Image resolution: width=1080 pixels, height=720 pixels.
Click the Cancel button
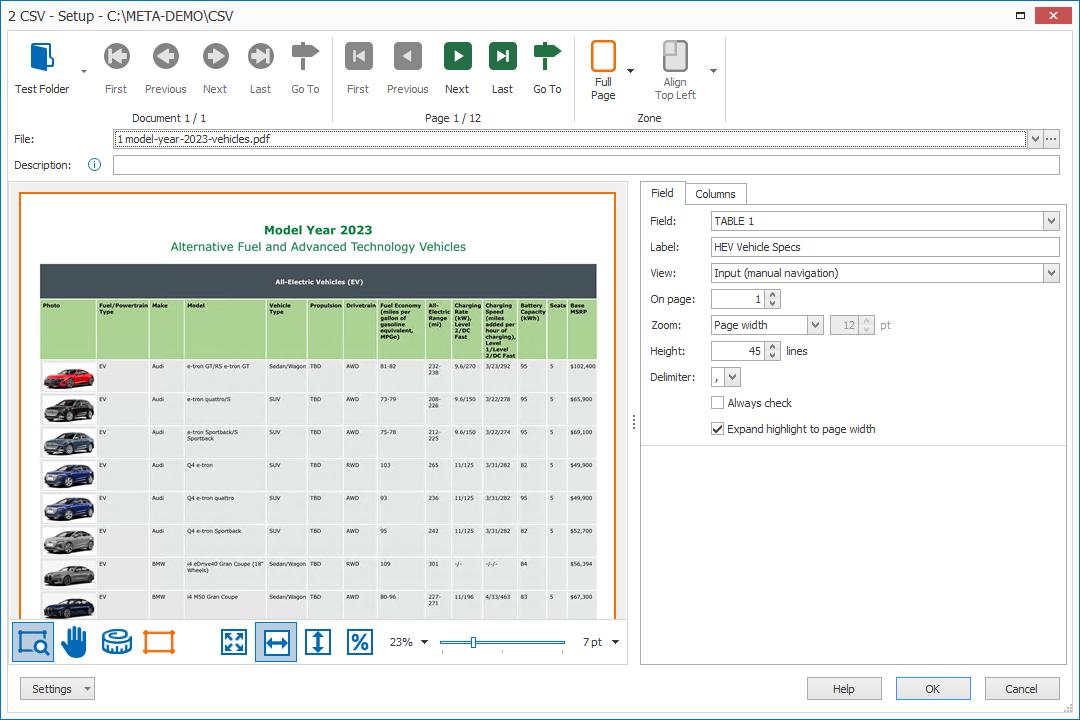tap(1021, 689)
